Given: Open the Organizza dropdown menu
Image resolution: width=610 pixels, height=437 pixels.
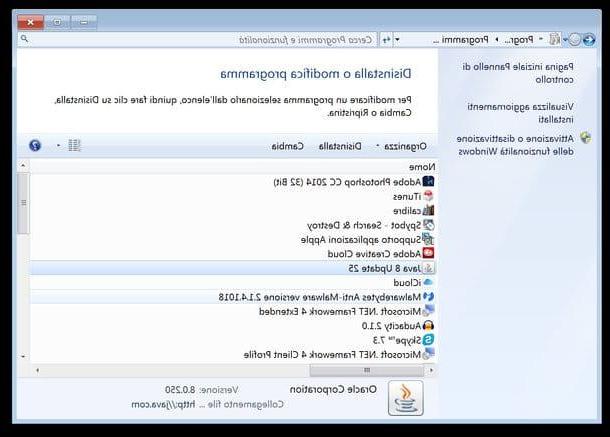Looking at the screenshot, I should (402, 146).
